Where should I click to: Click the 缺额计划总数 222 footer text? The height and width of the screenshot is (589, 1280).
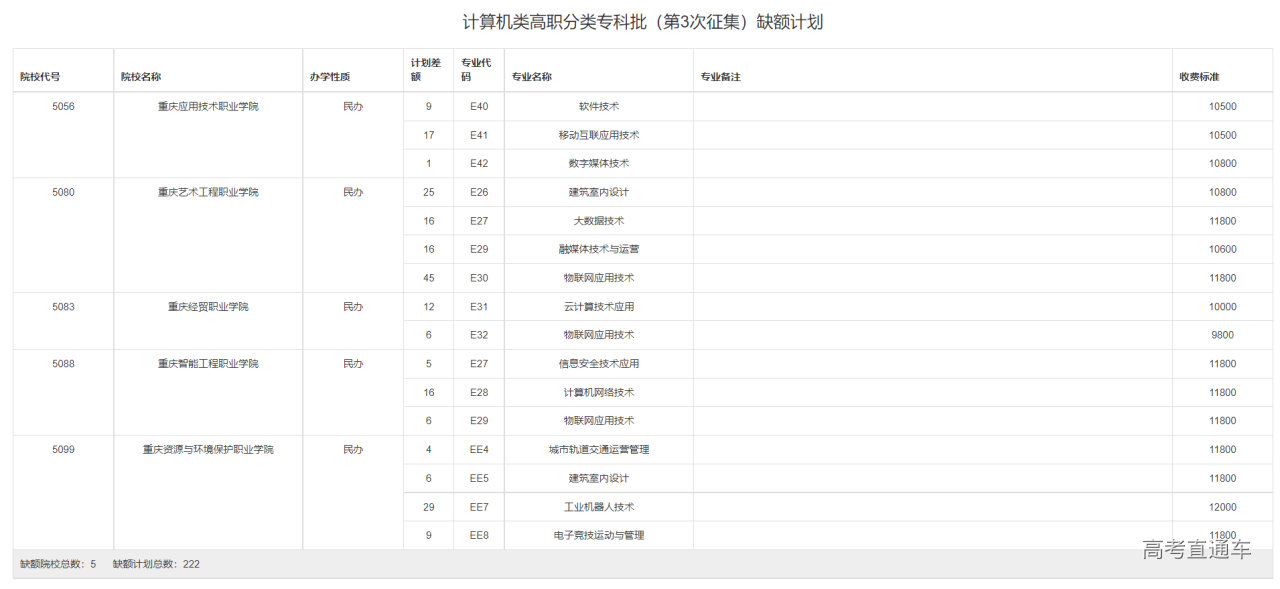coord(156,564)
